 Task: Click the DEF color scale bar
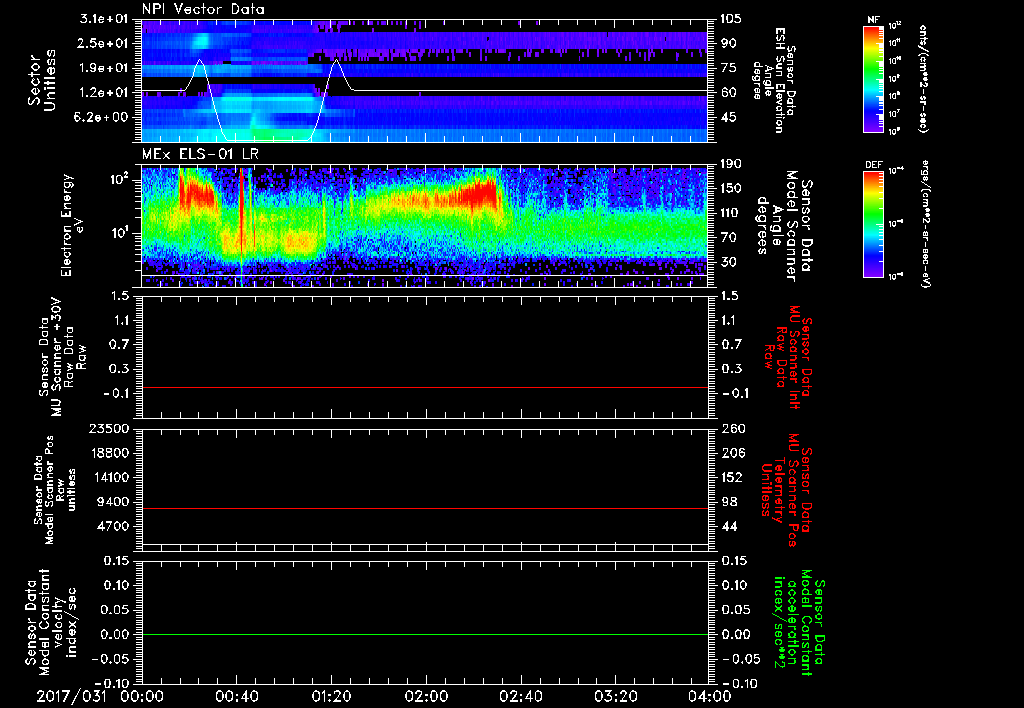point(874,224)
